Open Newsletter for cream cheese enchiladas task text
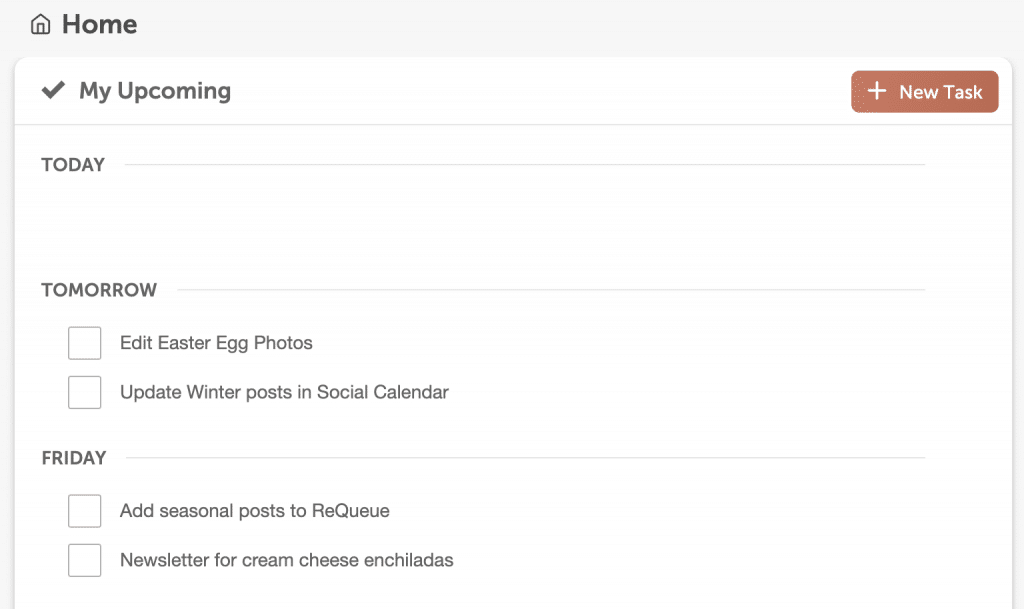The height and width of the screenshot is (609, 1024). point(286,560)
